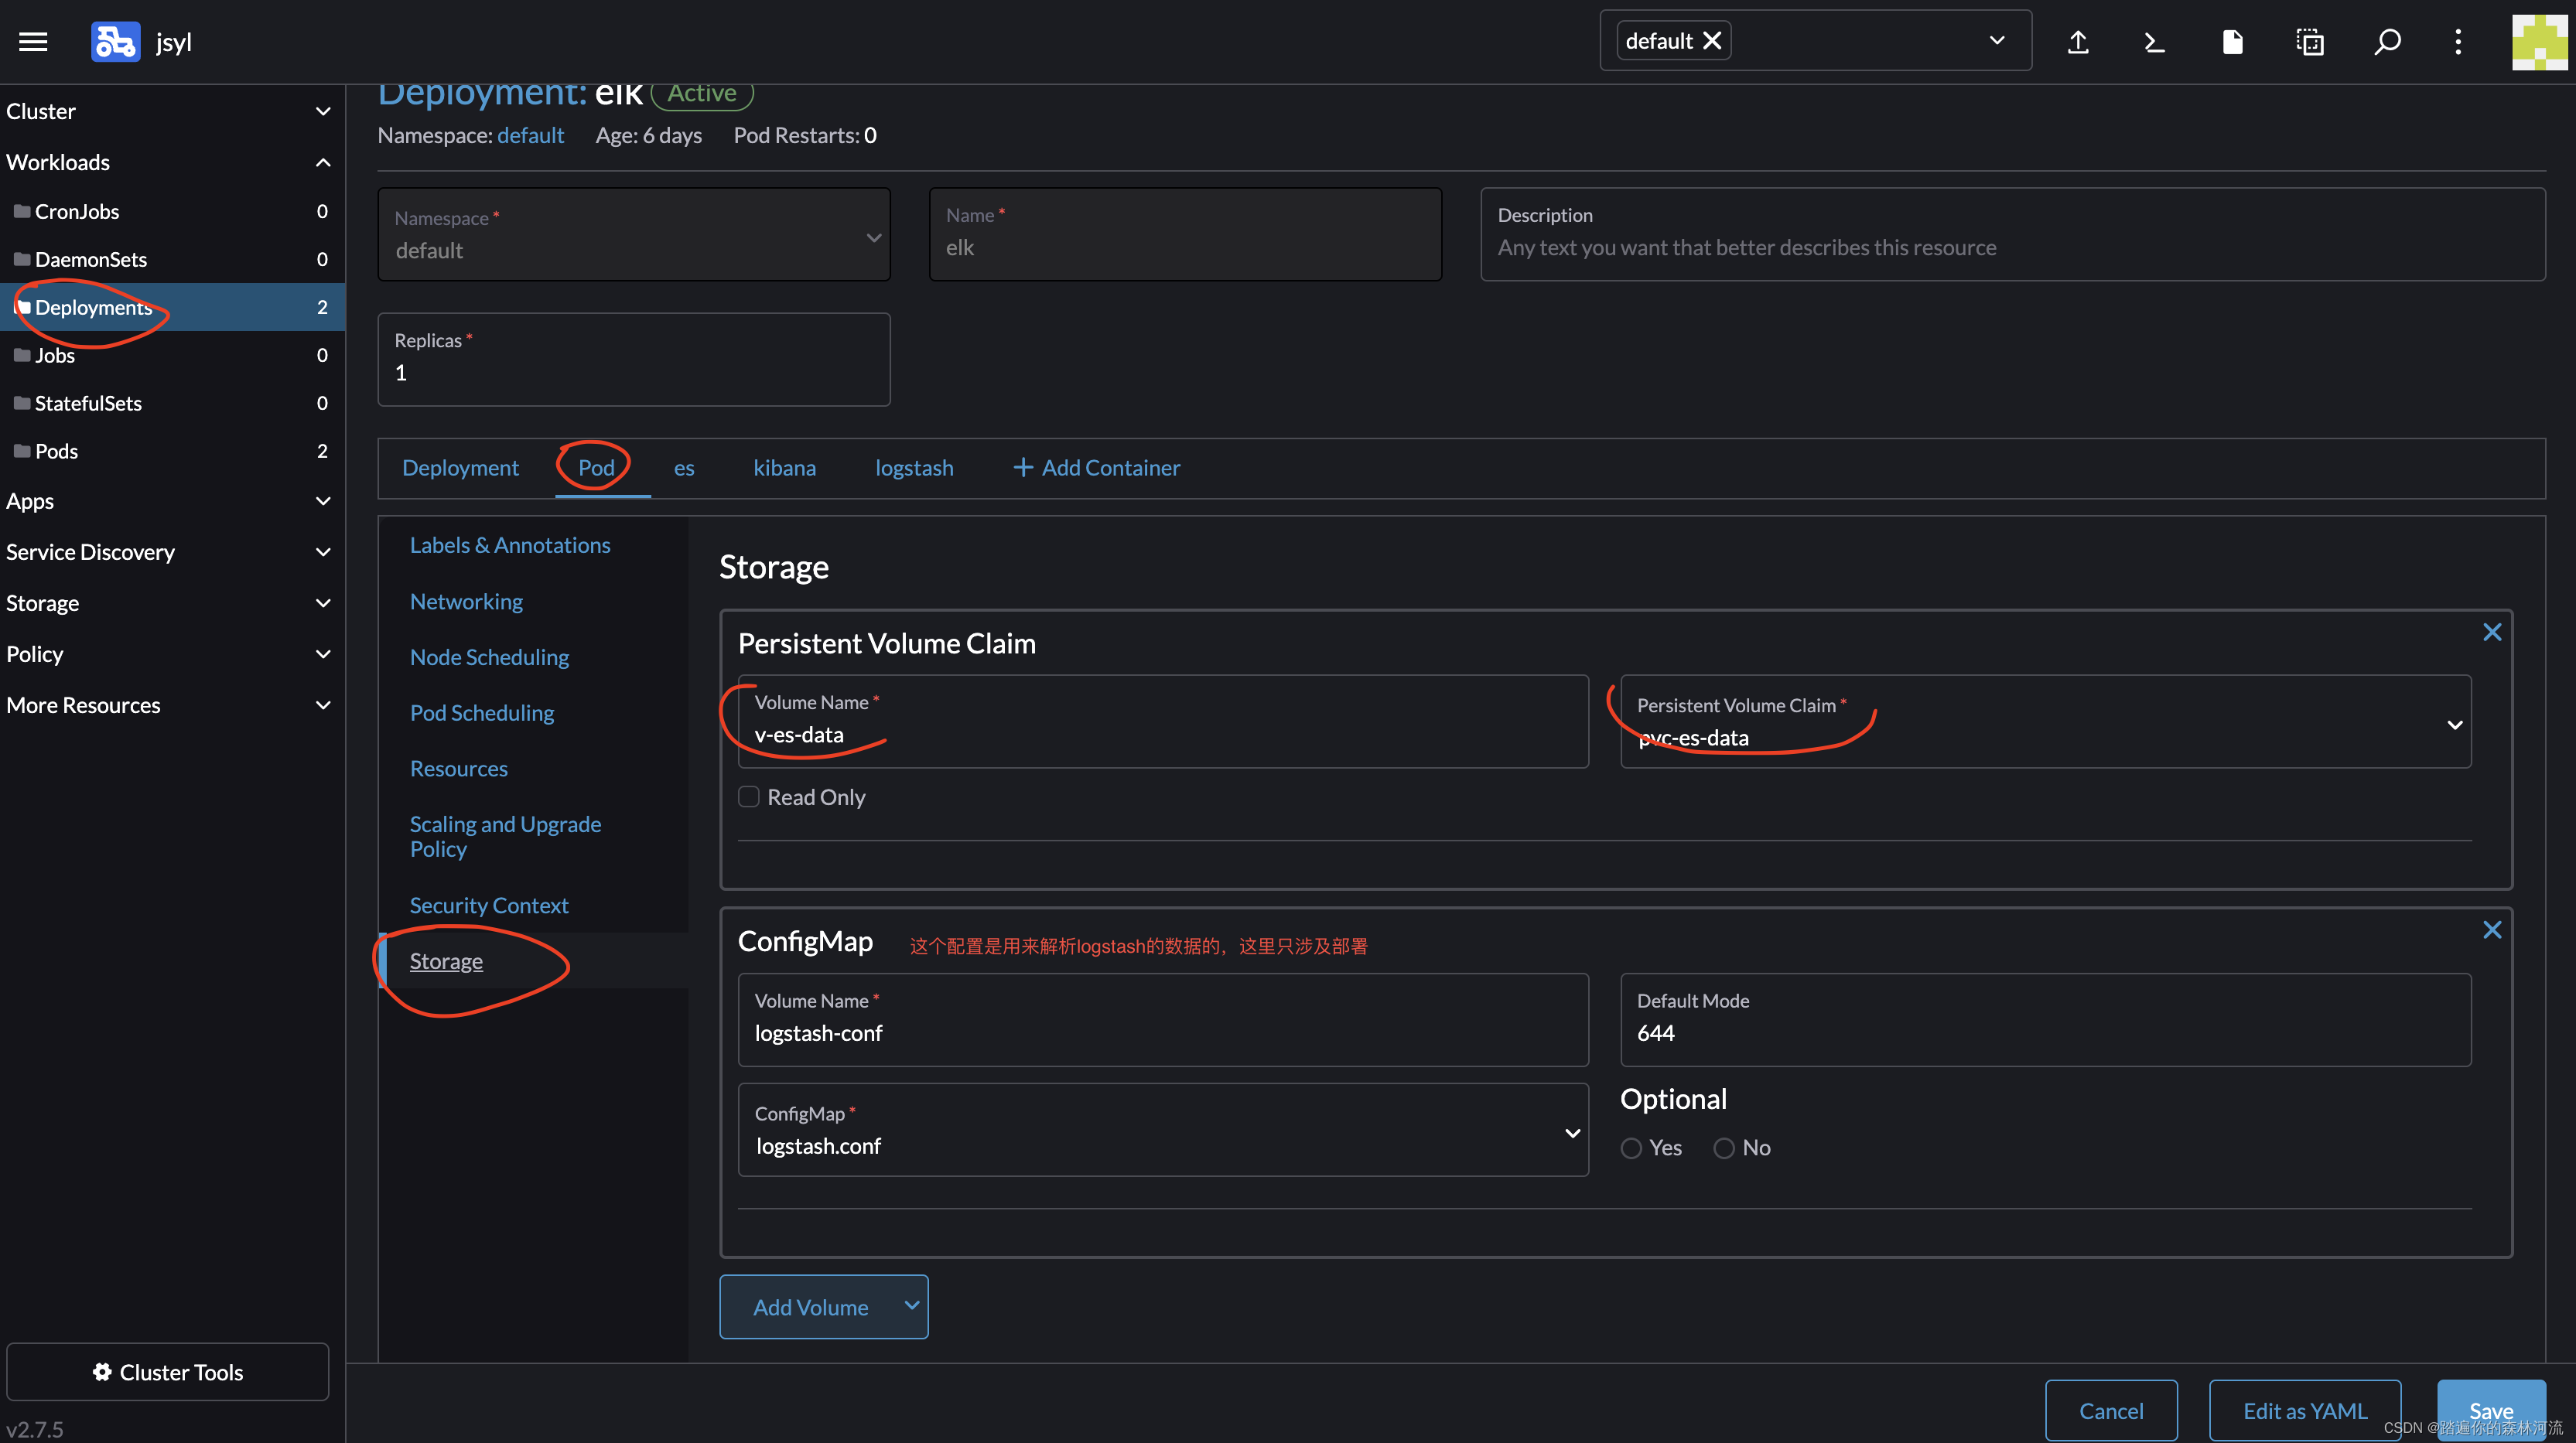
Task: Open the ConfigMap logstash.conf dropdown
Action: pos(1163,1130)
